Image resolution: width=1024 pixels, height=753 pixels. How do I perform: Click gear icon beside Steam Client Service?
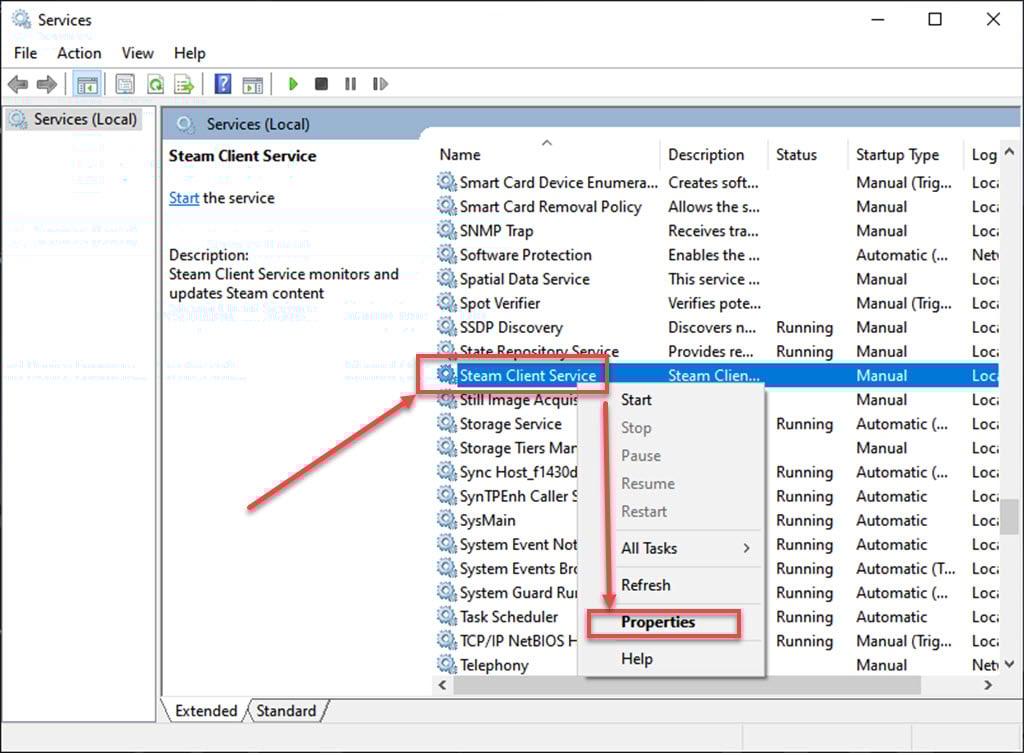click(x=447, y=375)
